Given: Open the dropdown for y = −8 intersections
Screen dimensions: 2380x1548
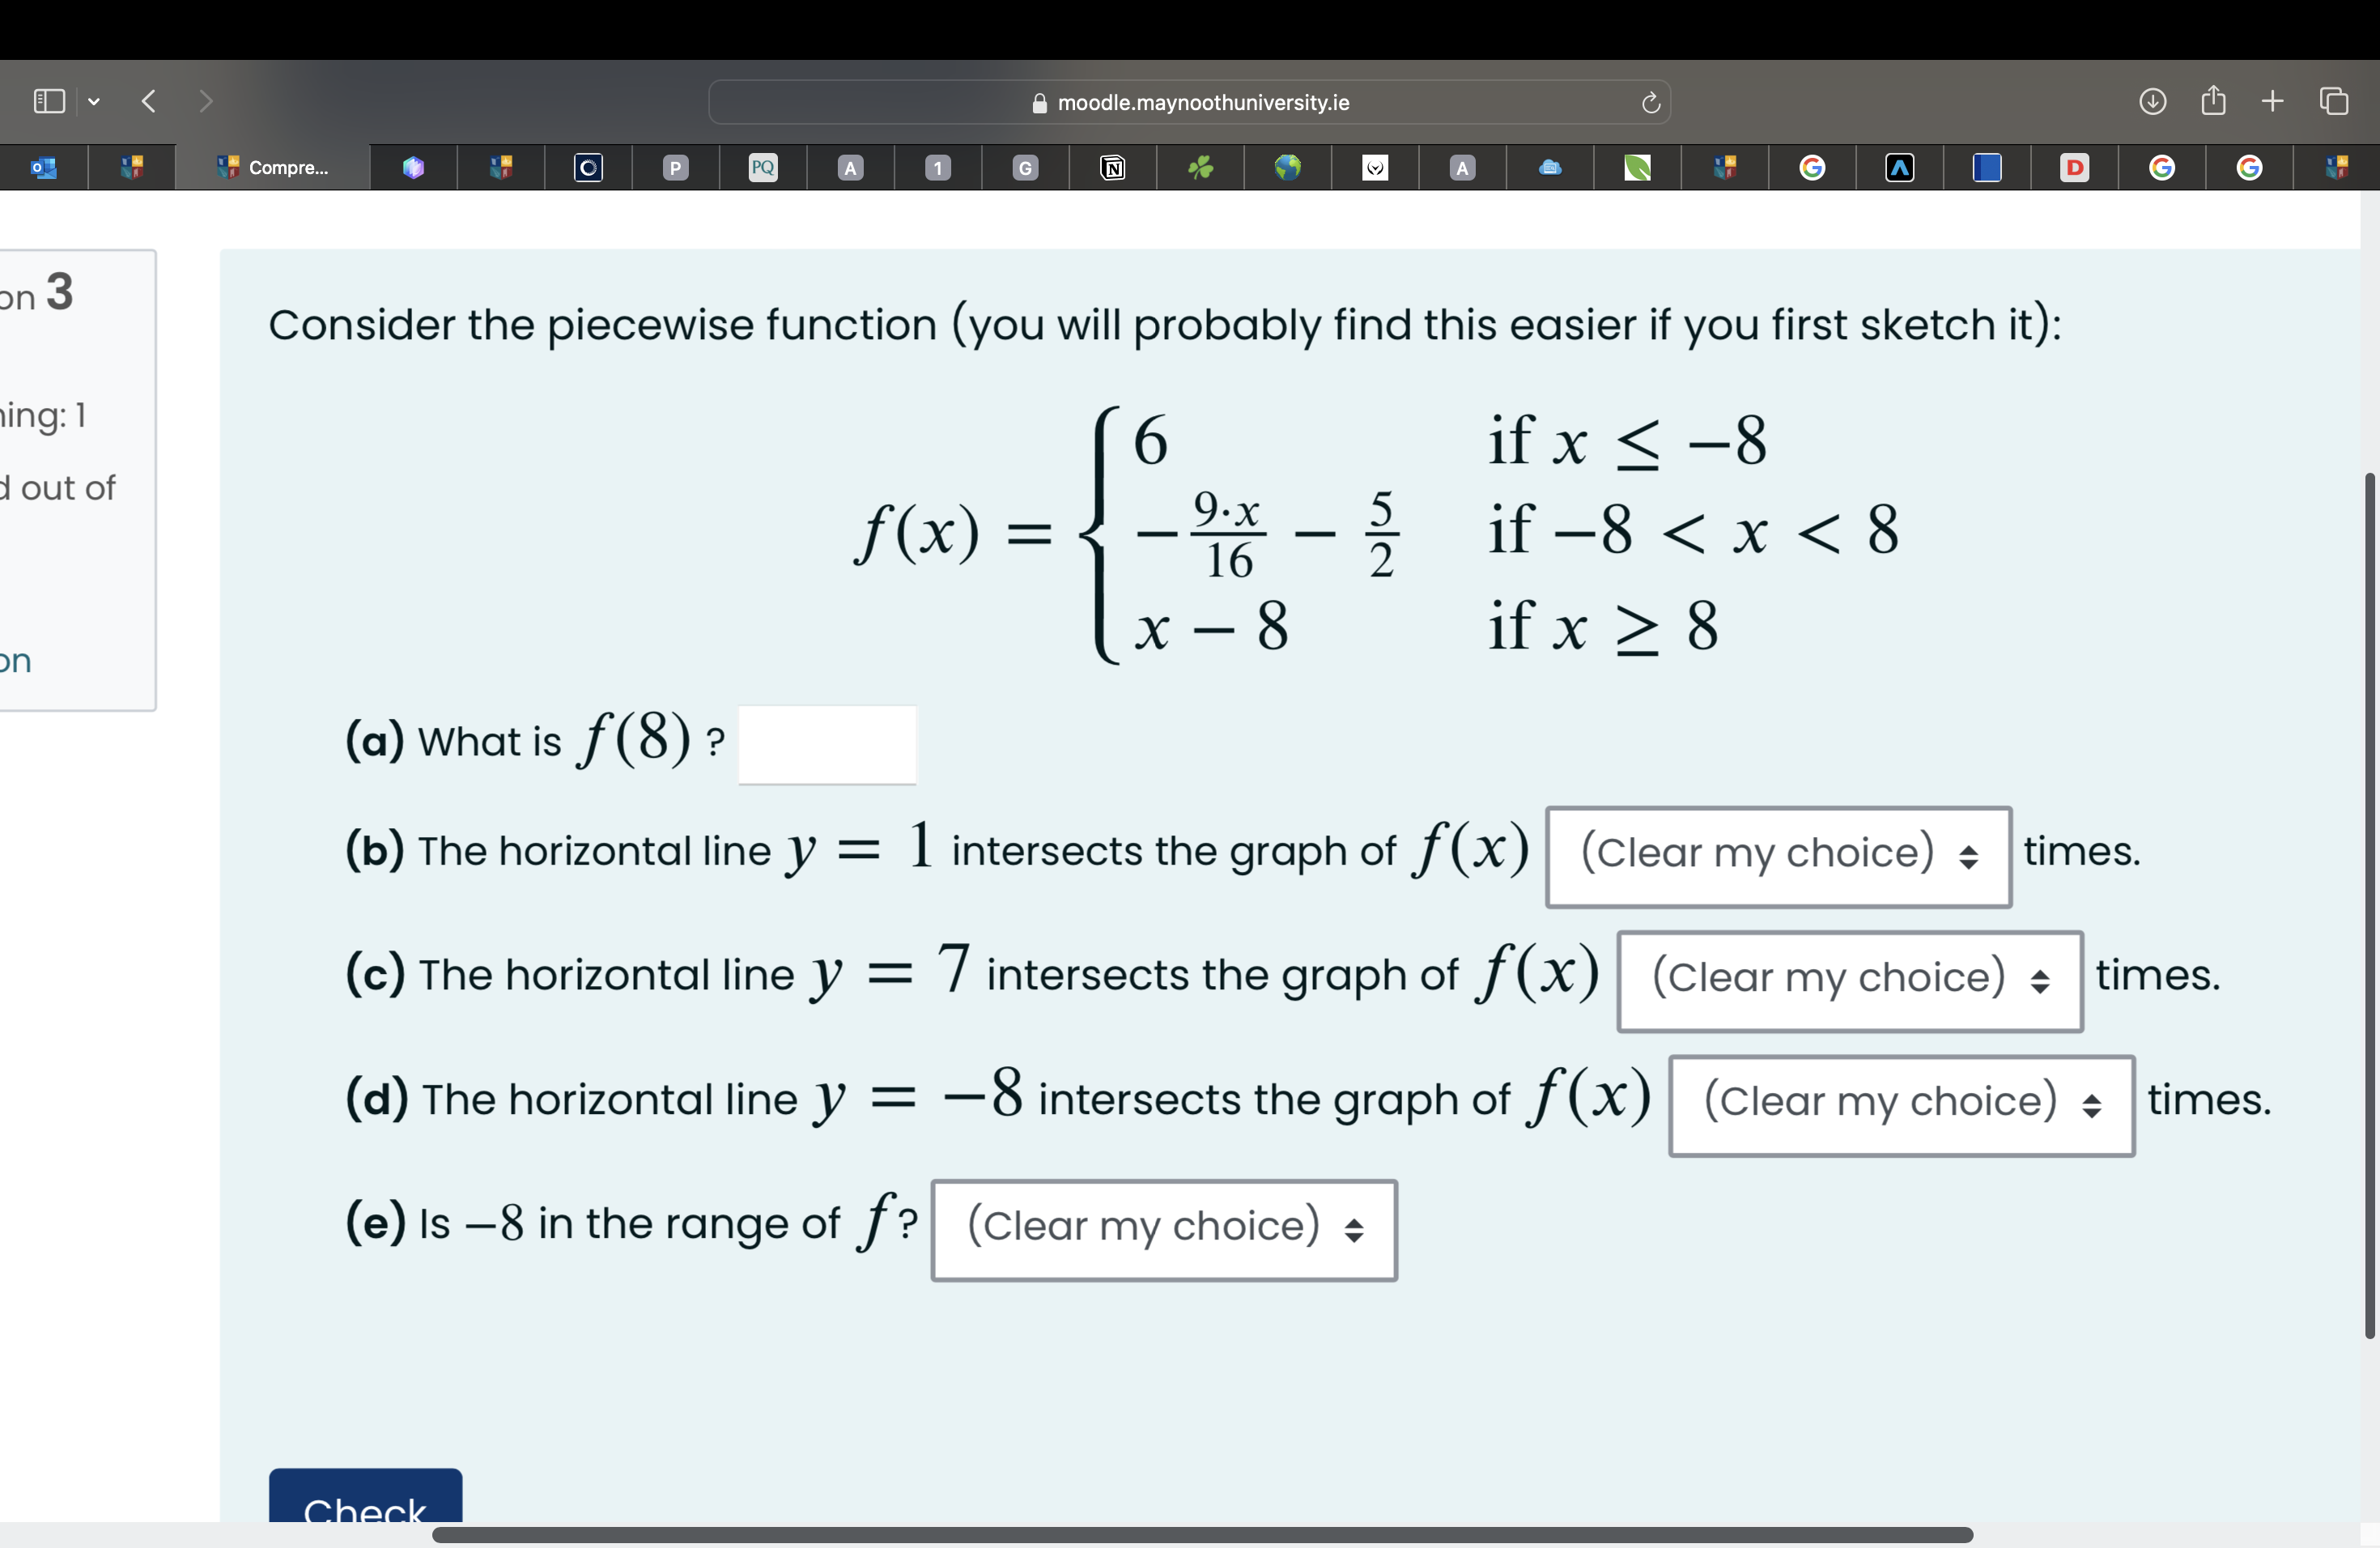Looking at the screenshot, I should [1902, 1105].
